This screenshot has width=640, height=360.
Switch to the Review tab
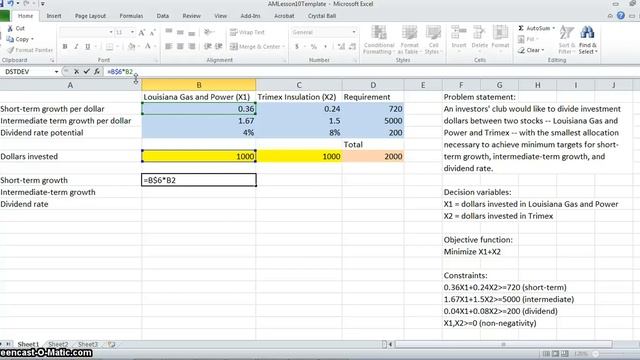tap(191, 16)
